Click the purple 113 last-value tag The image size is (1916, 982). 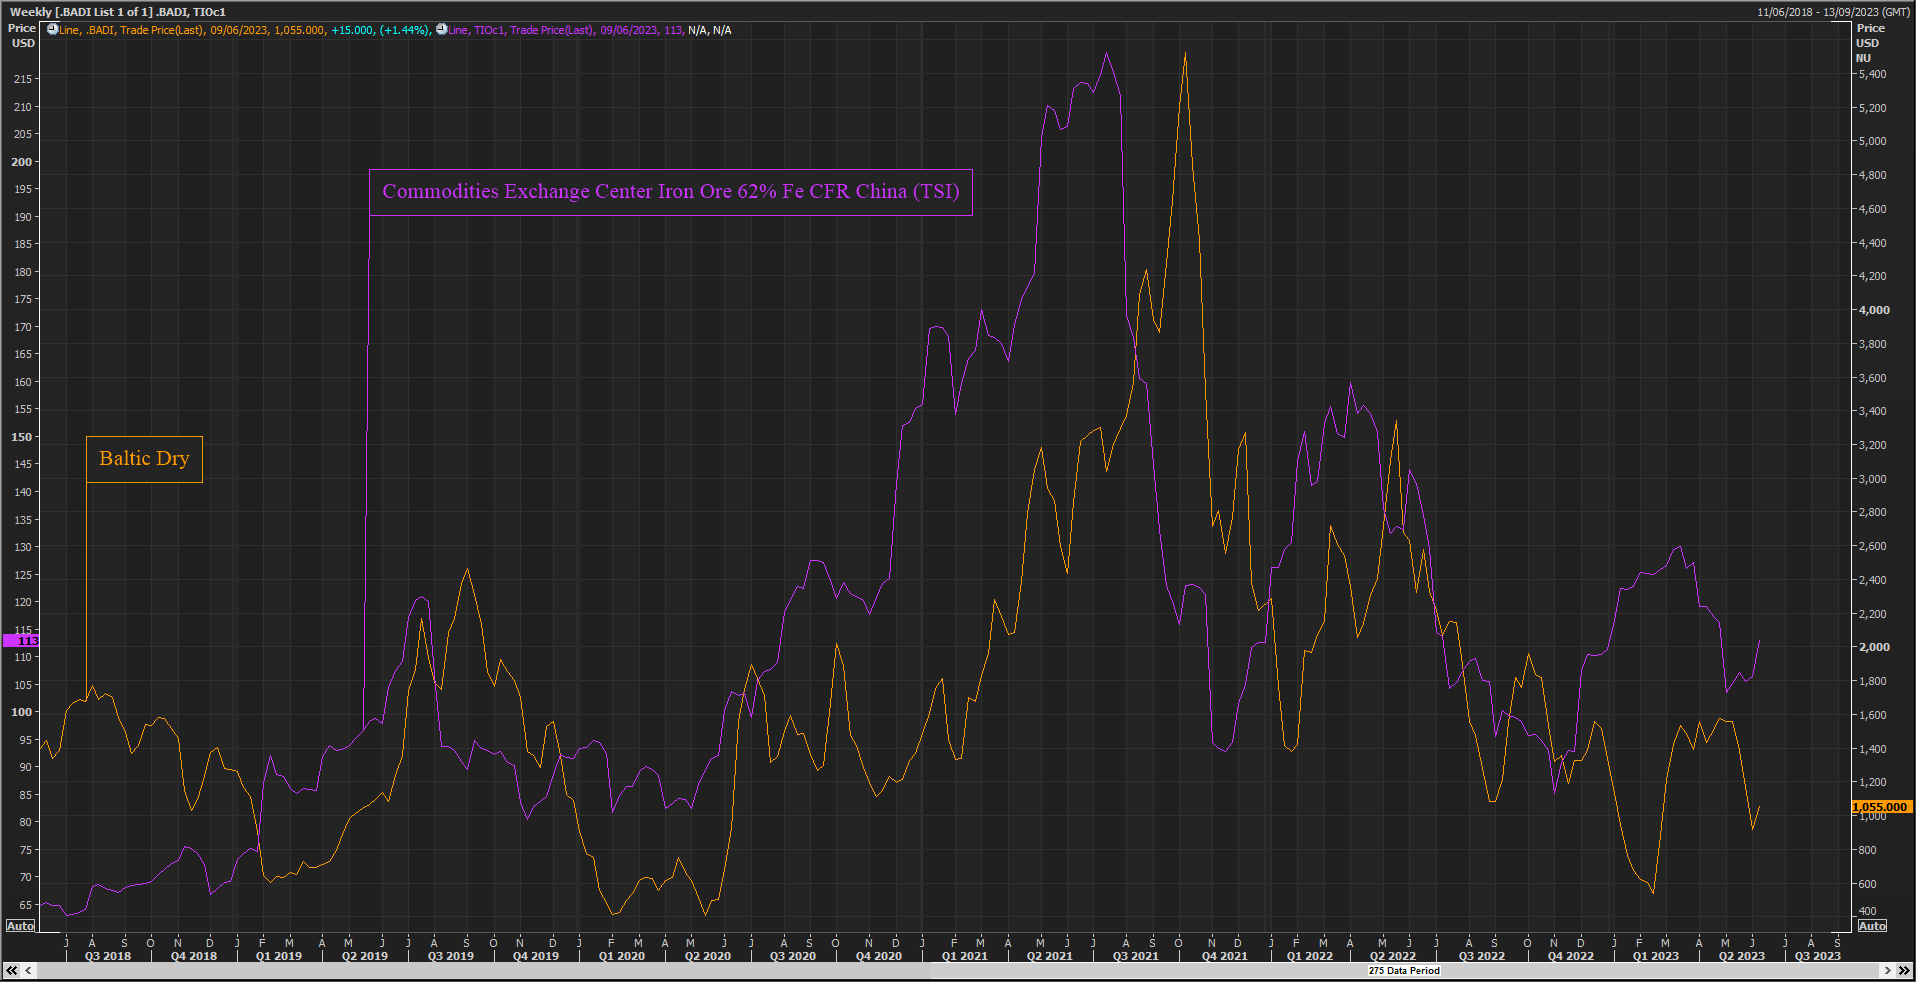click(22, 641)
